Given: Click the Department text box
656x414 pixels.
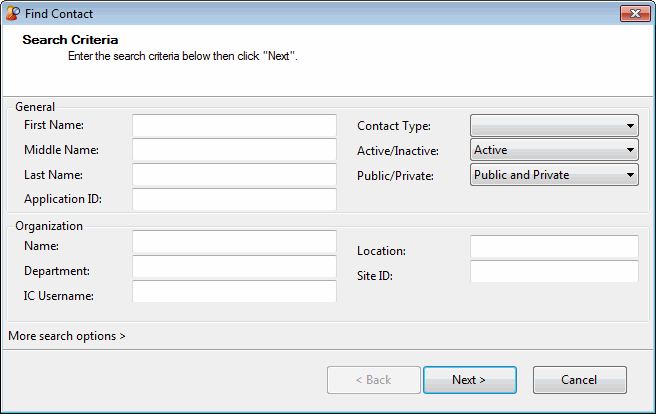Looking at the screenshot, I should (x=234, y=267).
